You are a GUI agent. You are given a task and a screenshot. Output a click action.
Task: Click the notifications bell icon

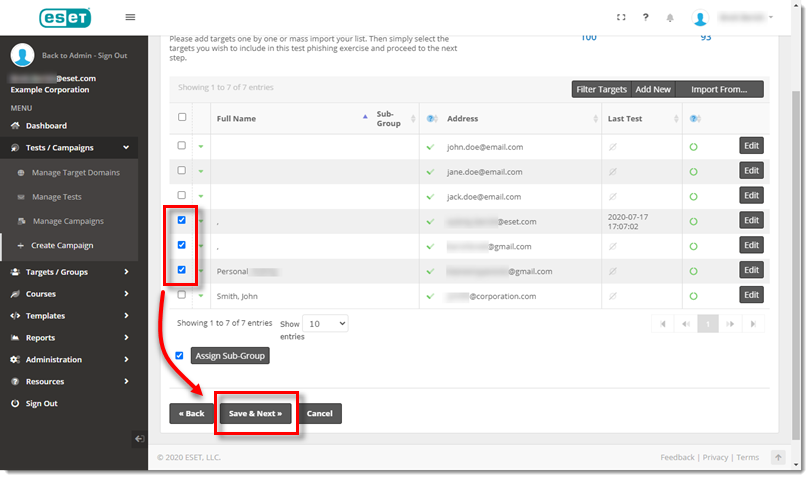point(670,18)
